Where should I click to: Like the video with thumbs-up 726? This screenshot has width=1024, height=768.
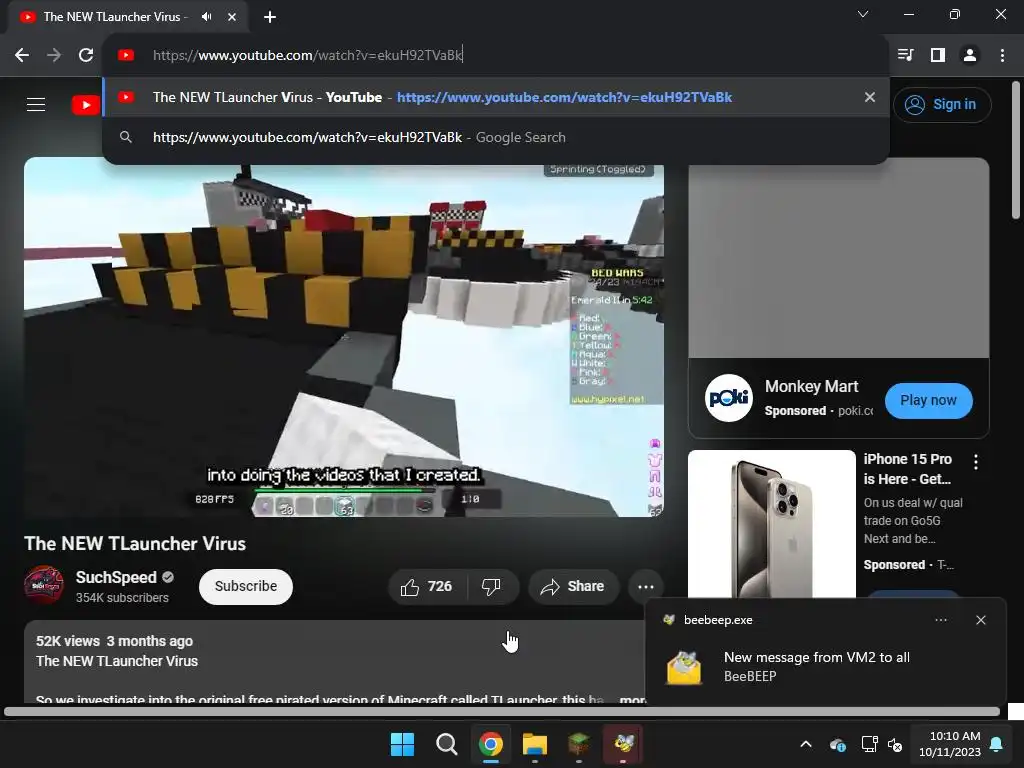(426, 587)
